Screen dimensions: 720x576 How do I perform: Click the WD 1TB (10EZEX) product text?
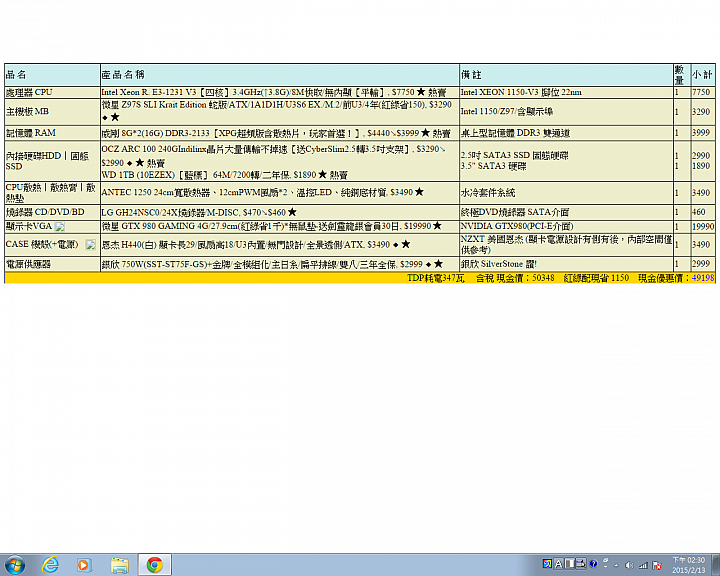pos(225,175)
